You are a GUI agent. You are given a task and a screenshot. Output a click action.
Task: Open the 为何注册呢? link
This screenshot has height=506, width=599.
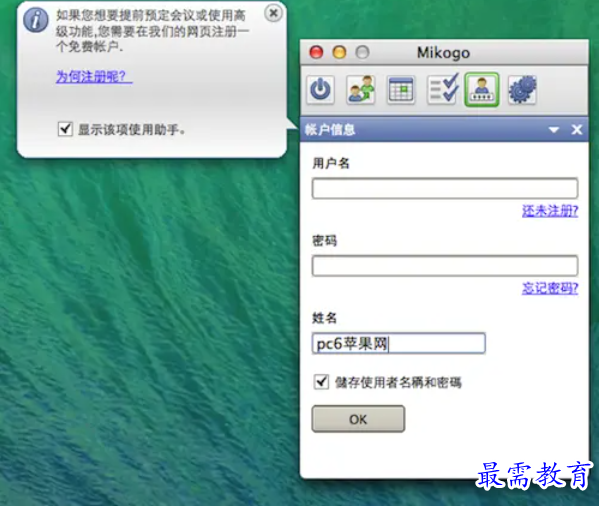coord(94,77)
